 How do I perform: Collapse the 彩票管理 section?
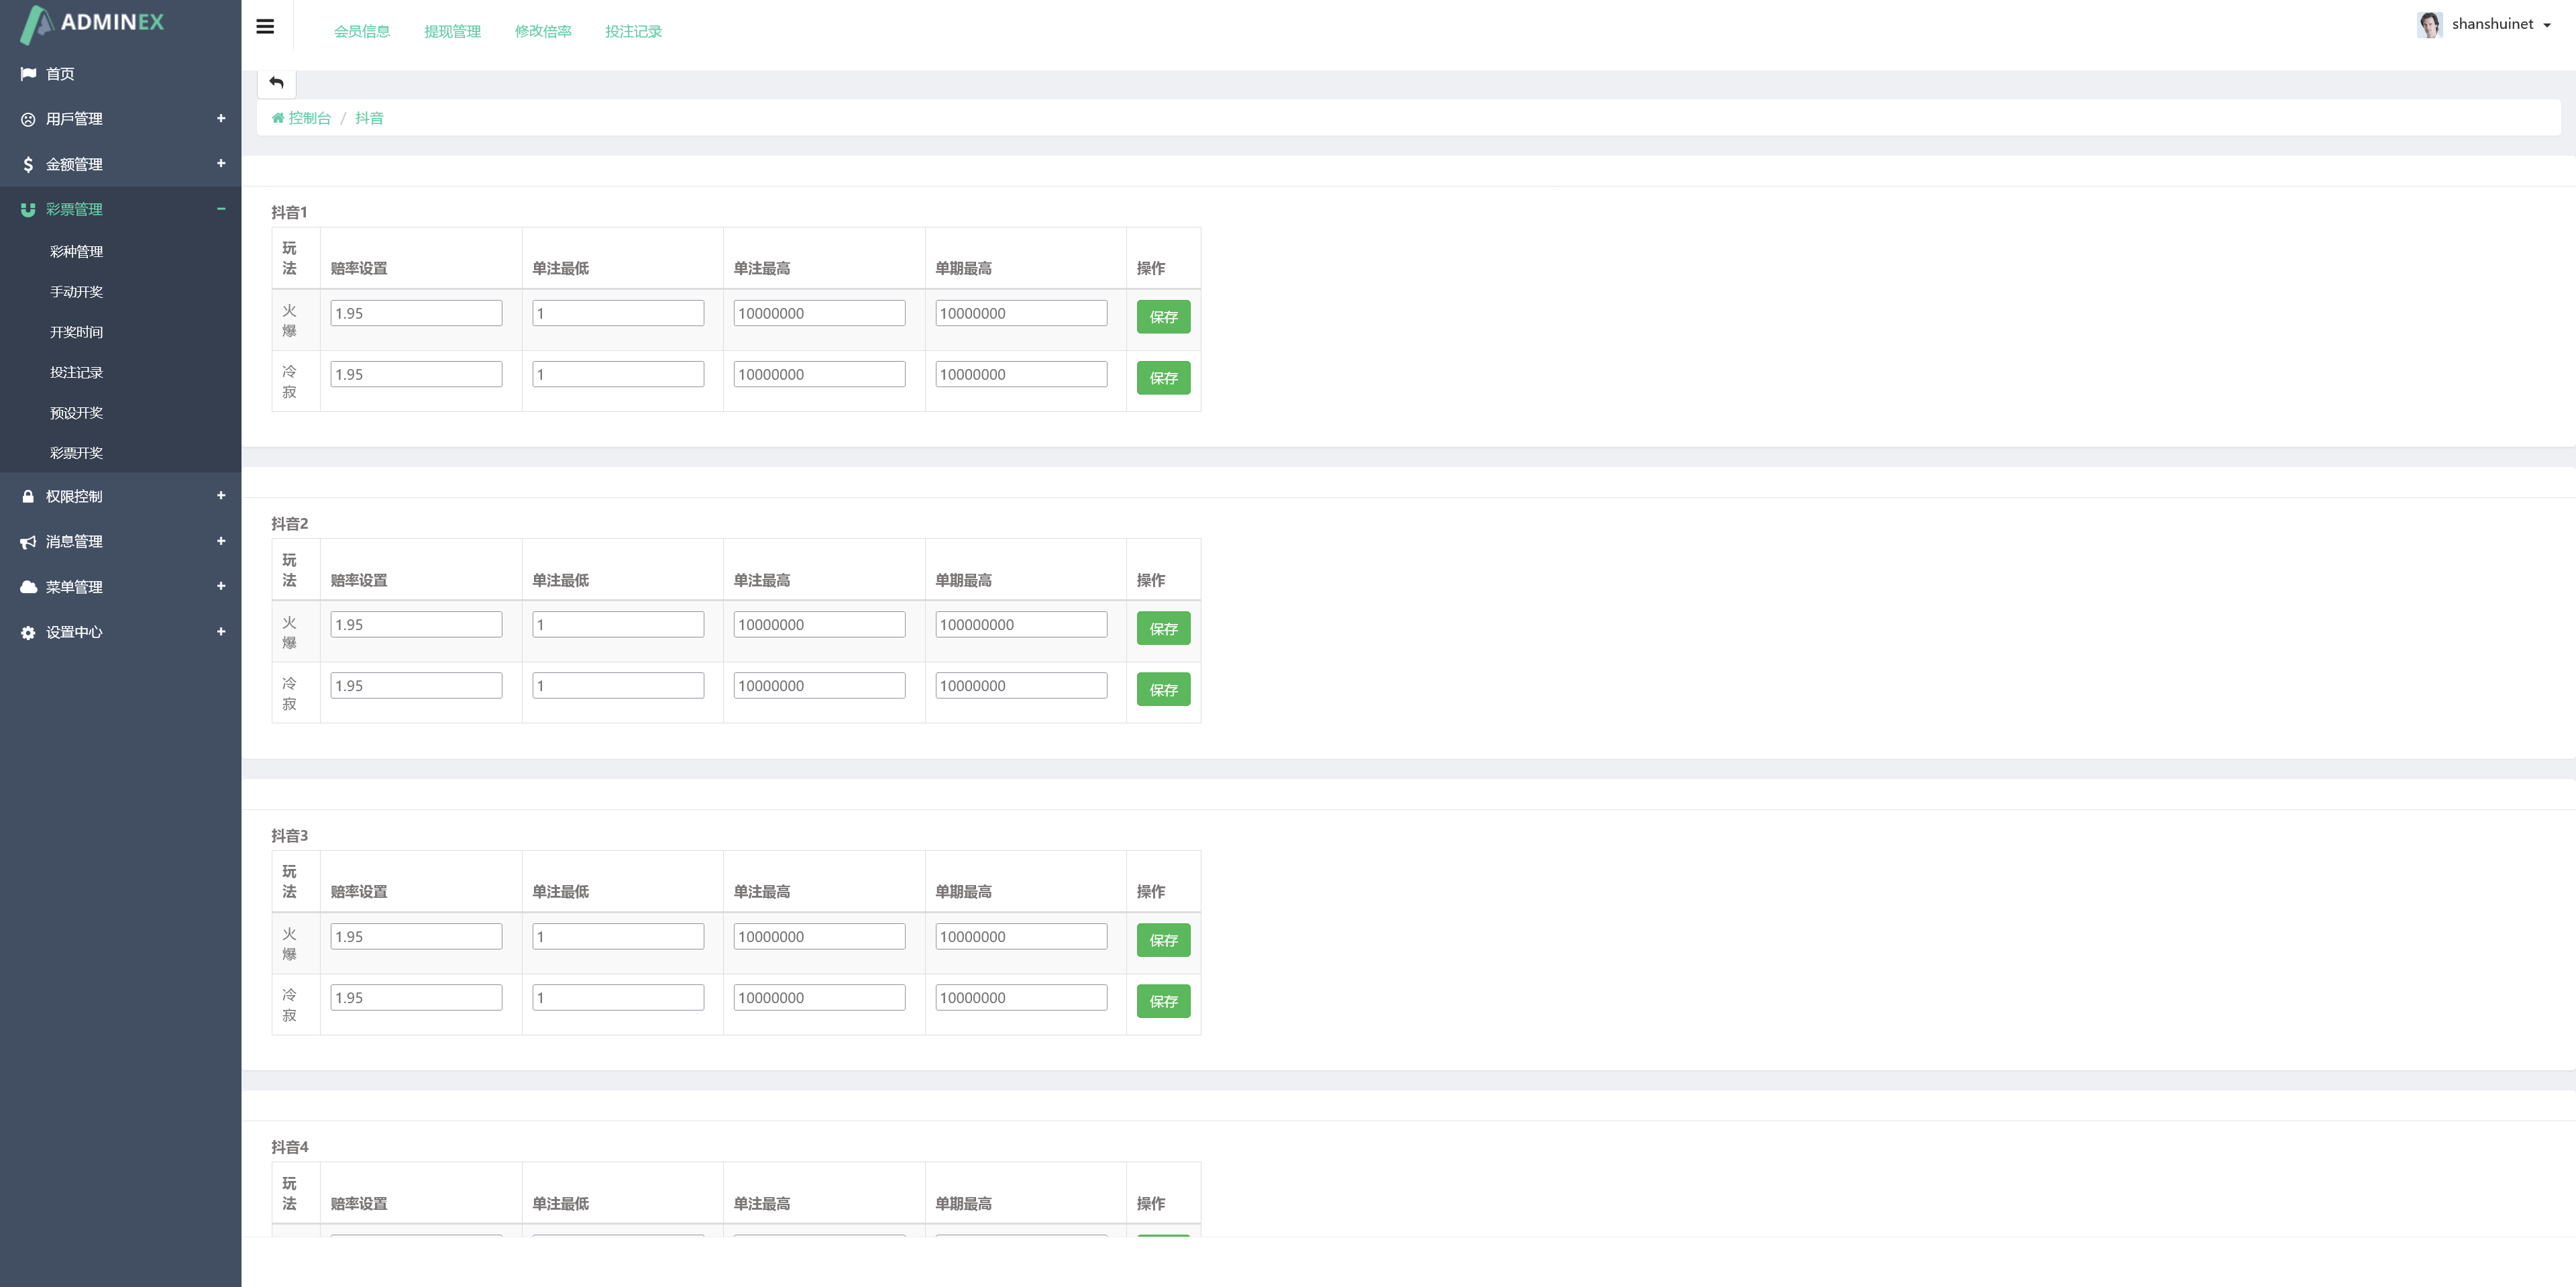pyautogui.click(x=221, y=209)
